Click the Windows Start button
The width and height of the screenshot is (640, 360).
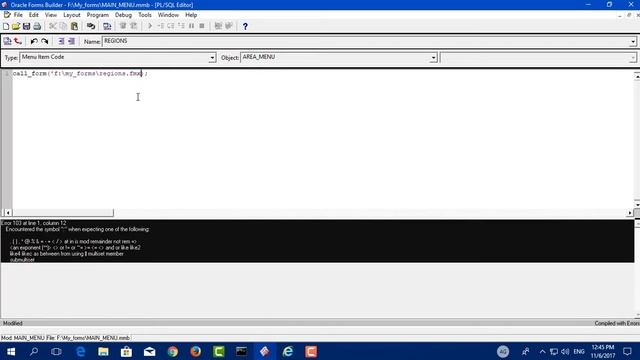tap(11, 351)
